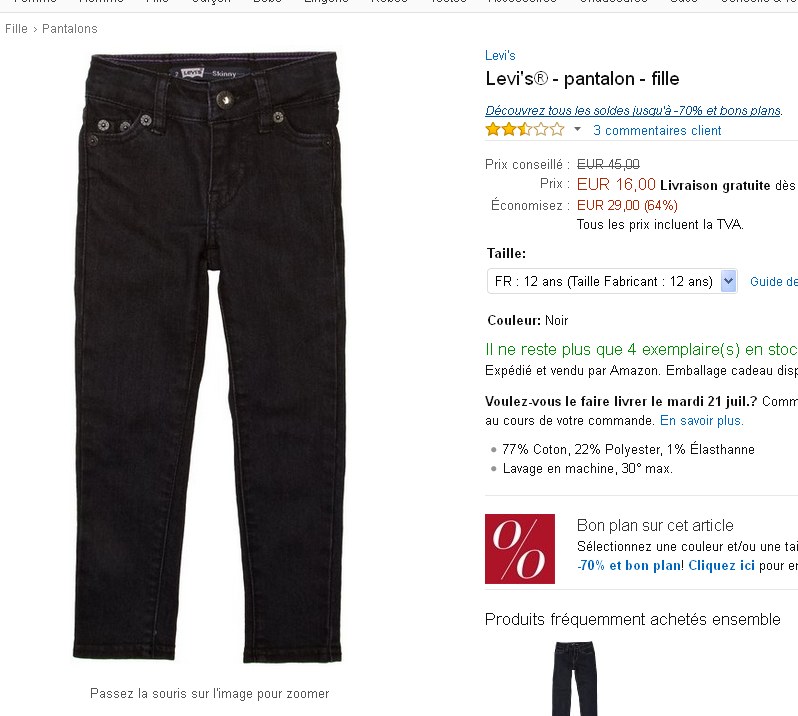Click the Bon plan sur cet article heading
The width and height of the screenshot is (798, 716).
[x=655, y=525]
